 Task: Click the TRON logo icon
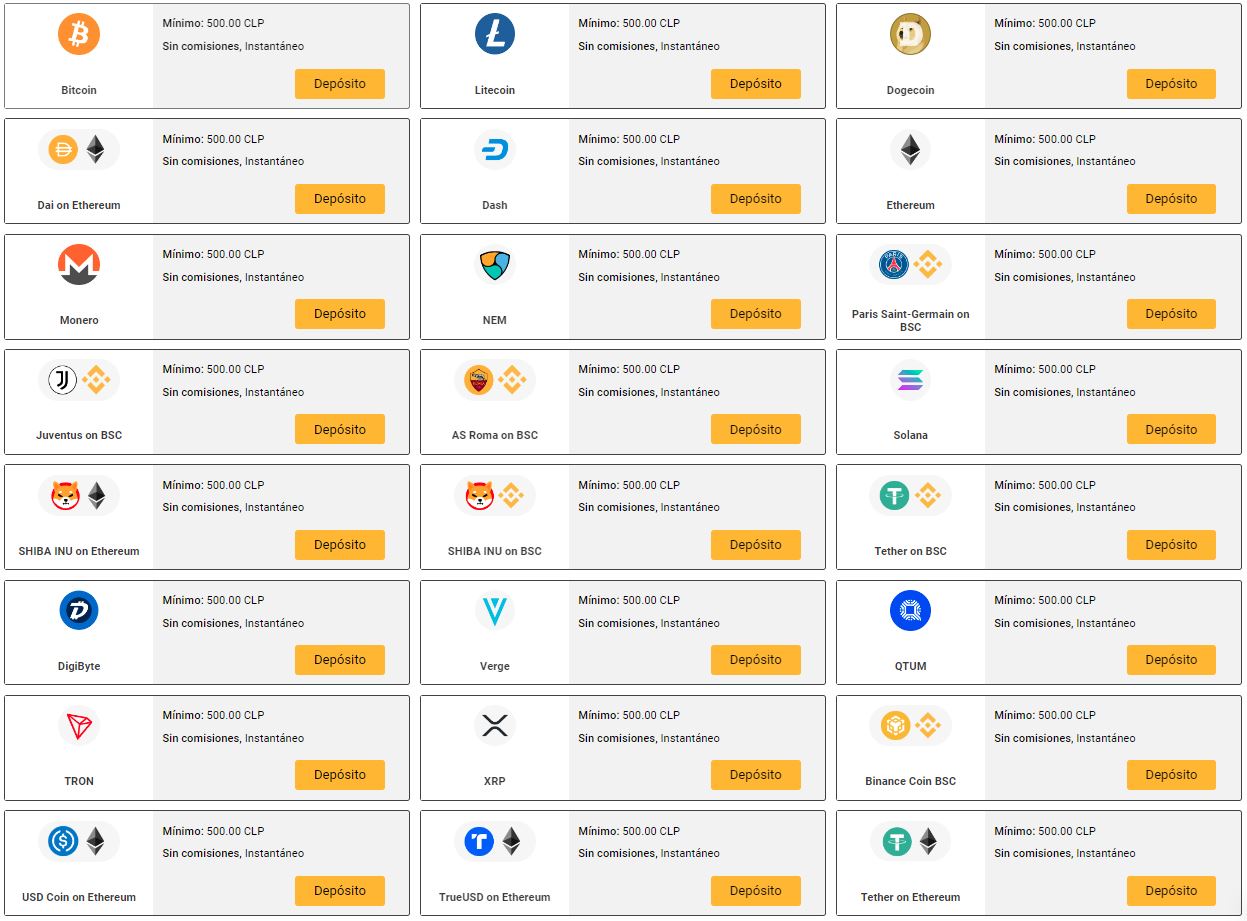tap(79, 726)
